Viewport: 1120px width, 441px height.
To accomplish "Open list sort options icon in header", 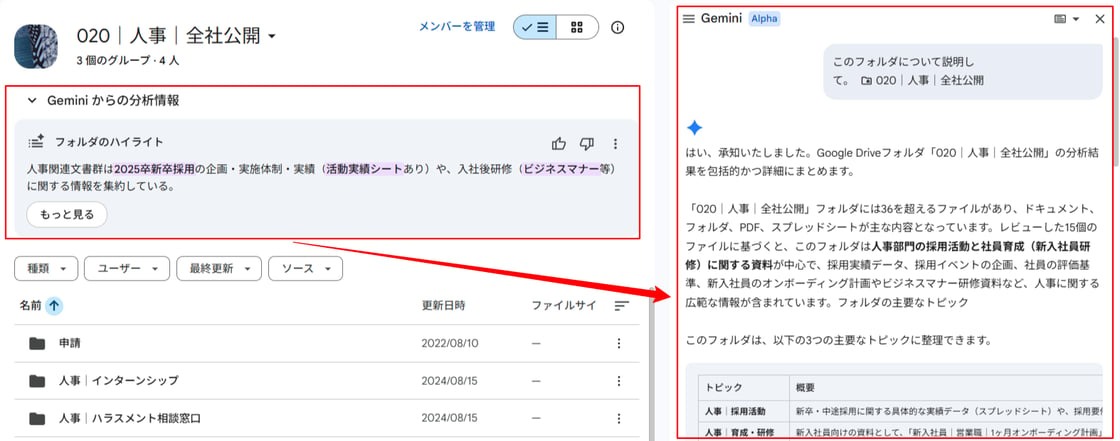I will (x=621, y=305).
